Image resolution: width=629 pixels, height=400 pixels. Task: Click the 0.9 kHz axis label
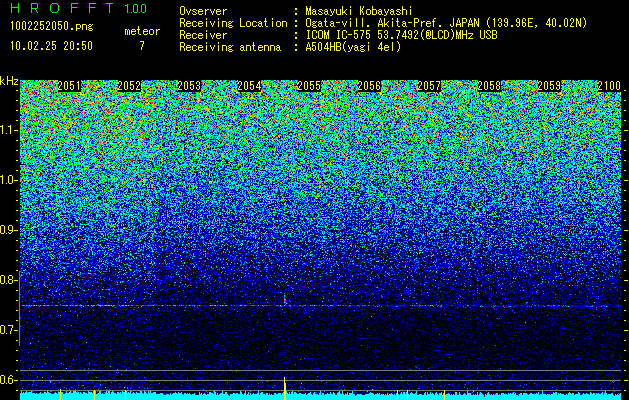click(8, 230)
